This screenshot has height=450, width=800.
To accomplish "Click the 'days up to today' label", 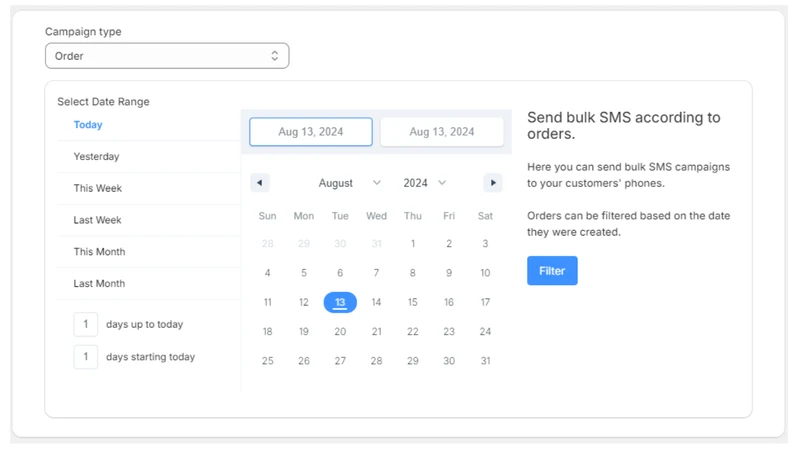I will coord(144,324).
